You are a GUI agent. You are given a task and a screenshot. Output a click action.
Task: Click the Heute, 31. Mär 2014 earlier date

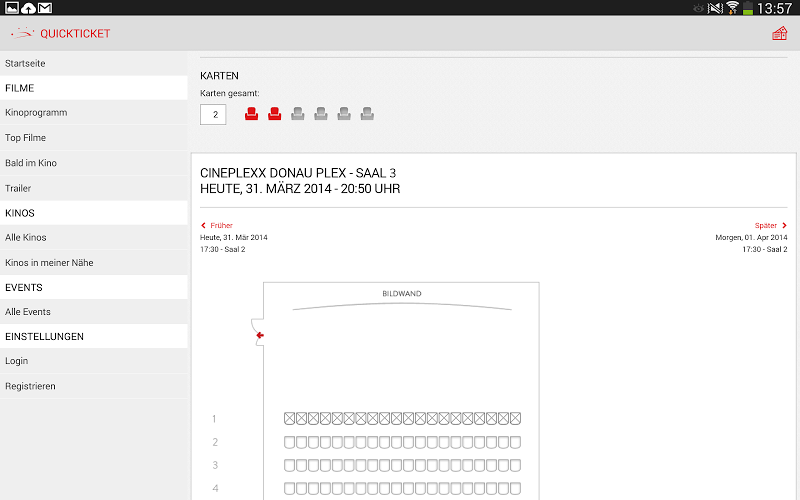tap(234, 237)
